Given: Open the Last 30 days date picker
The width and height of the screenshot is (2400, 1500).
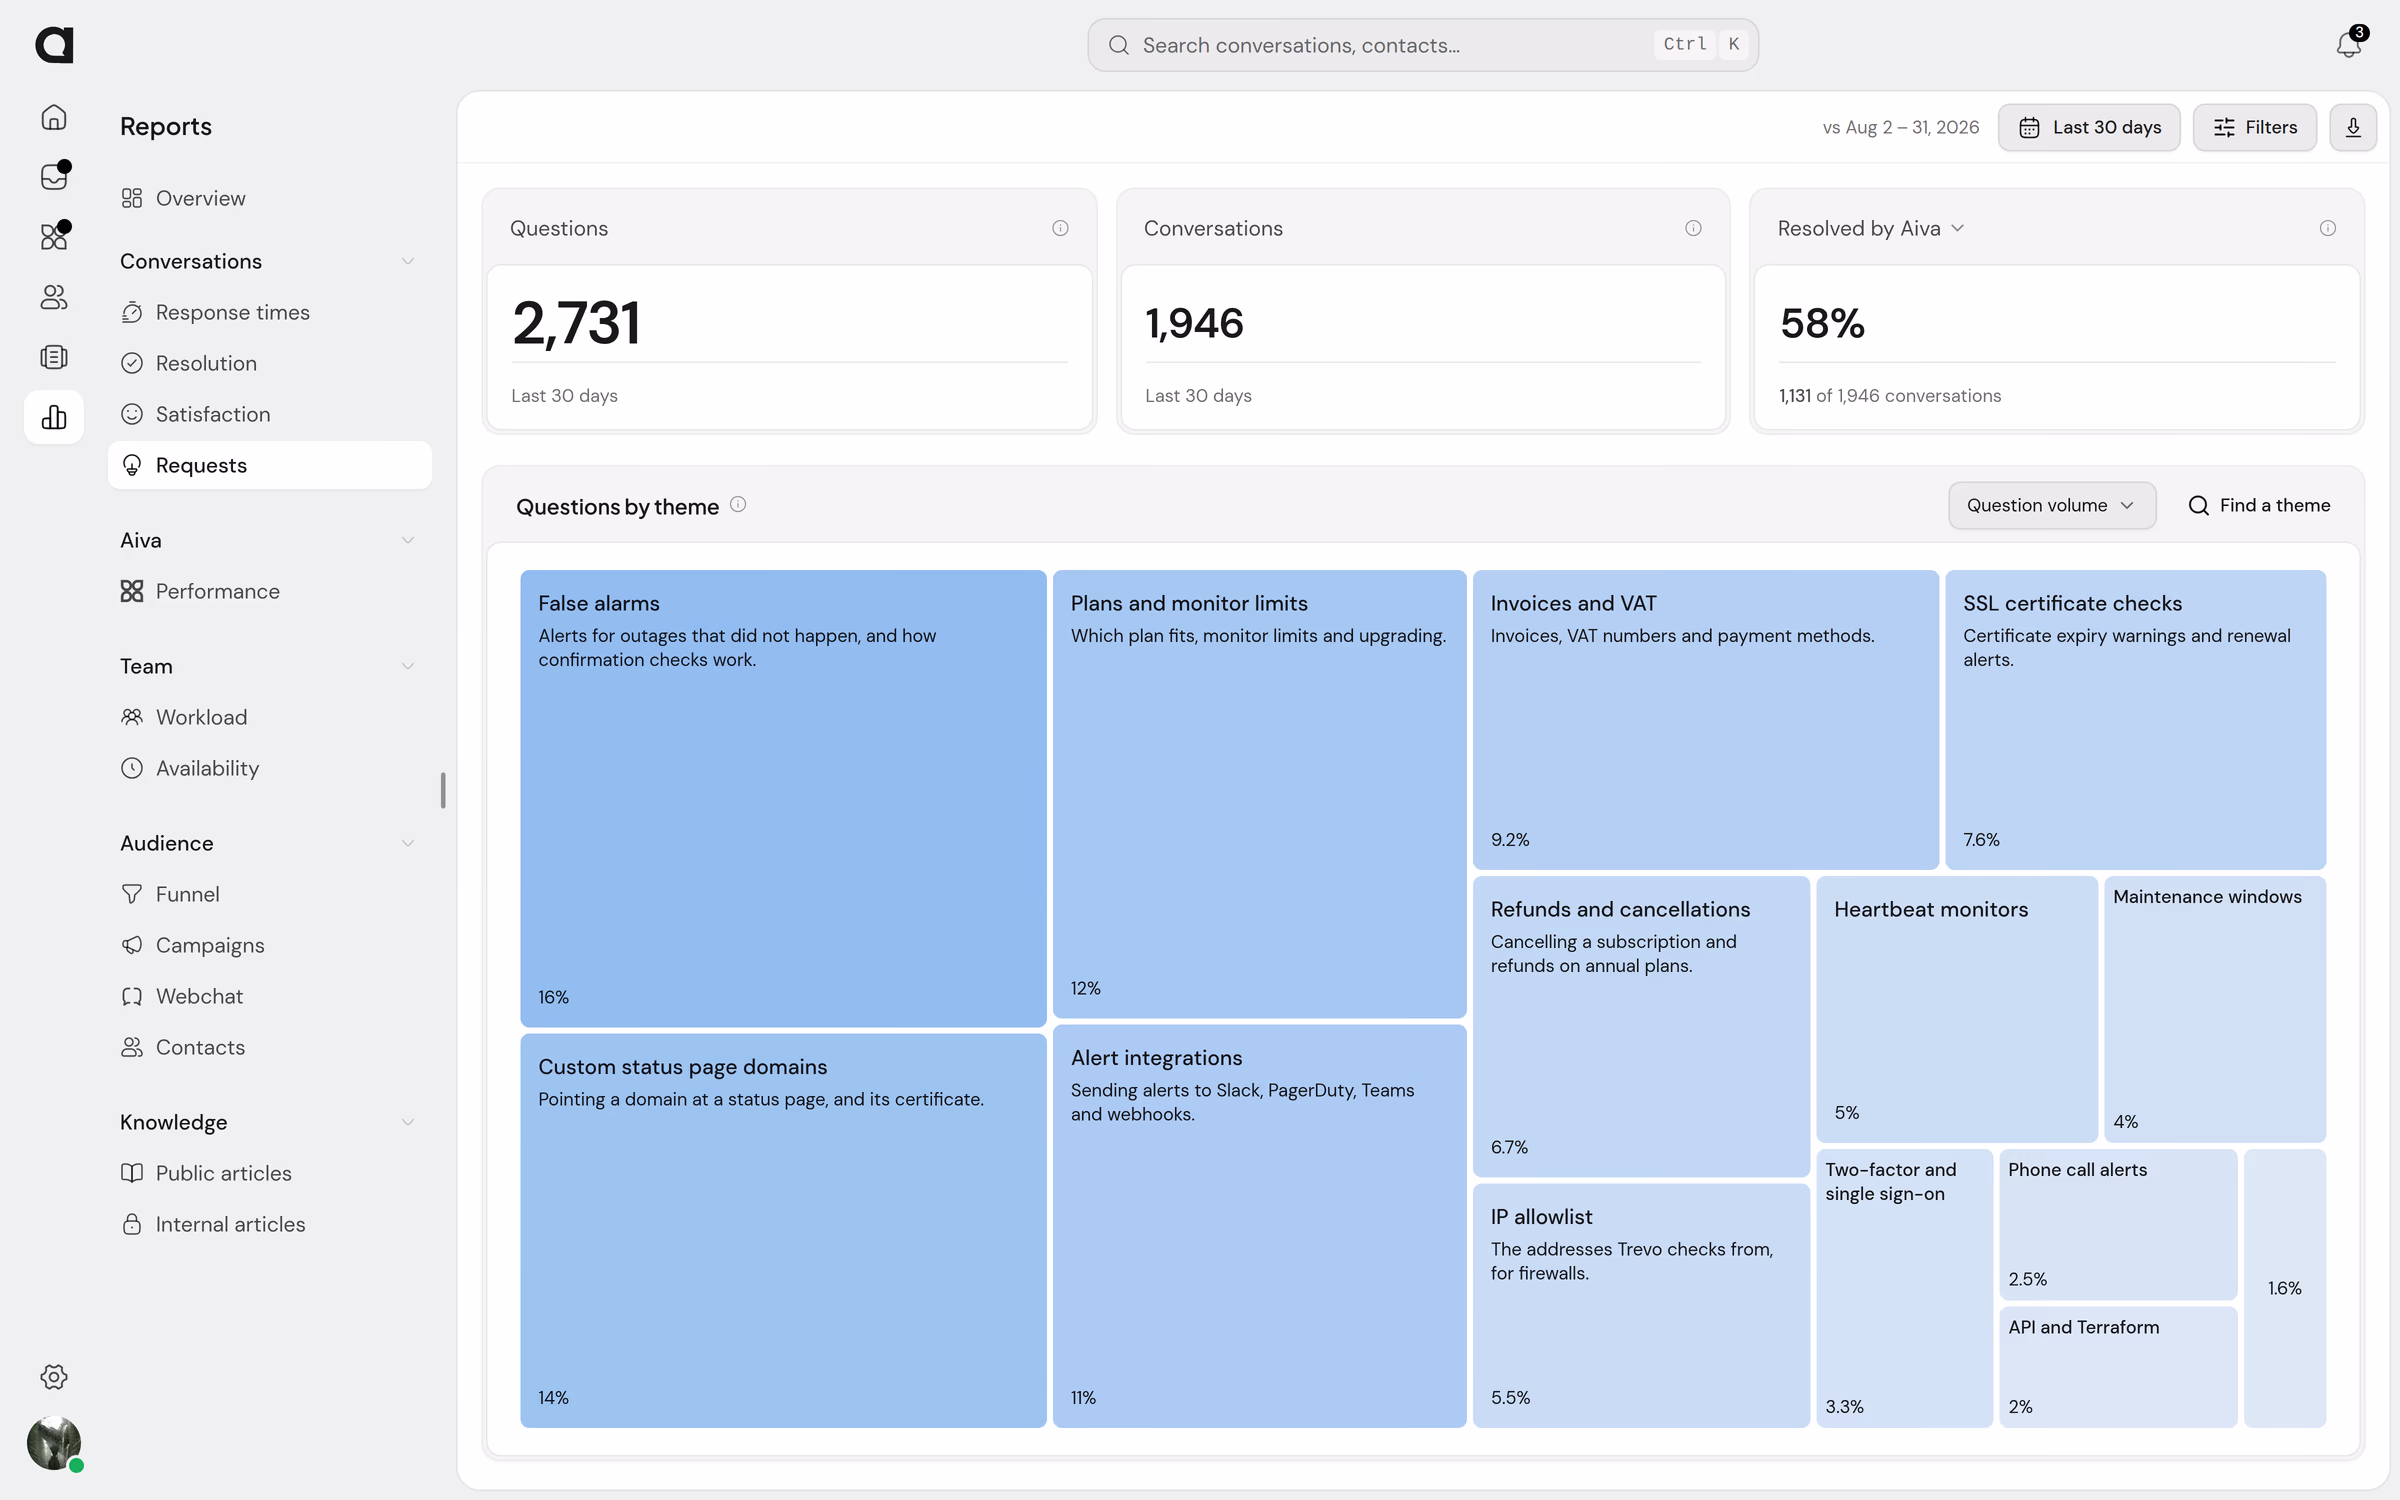Looking at the screenshot, I should coord(2089,127).
